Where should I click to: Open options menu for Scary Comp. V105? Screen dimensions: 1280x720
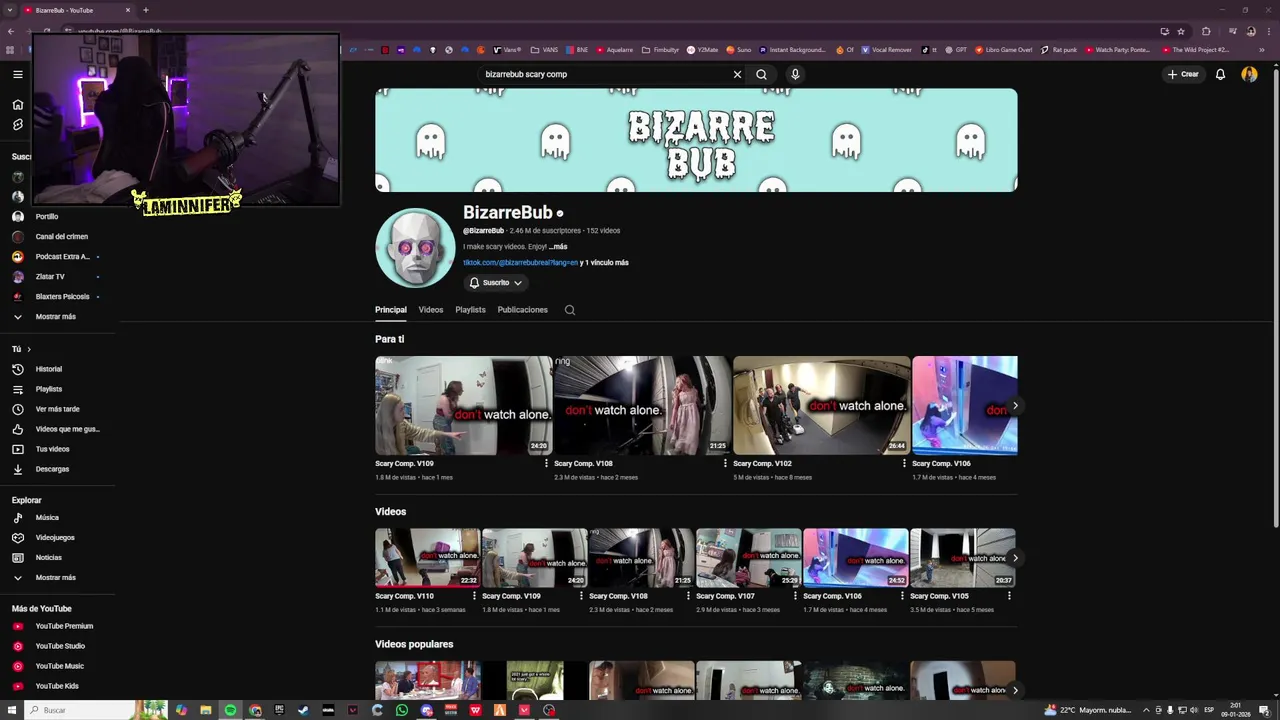tap(1009, 596)
